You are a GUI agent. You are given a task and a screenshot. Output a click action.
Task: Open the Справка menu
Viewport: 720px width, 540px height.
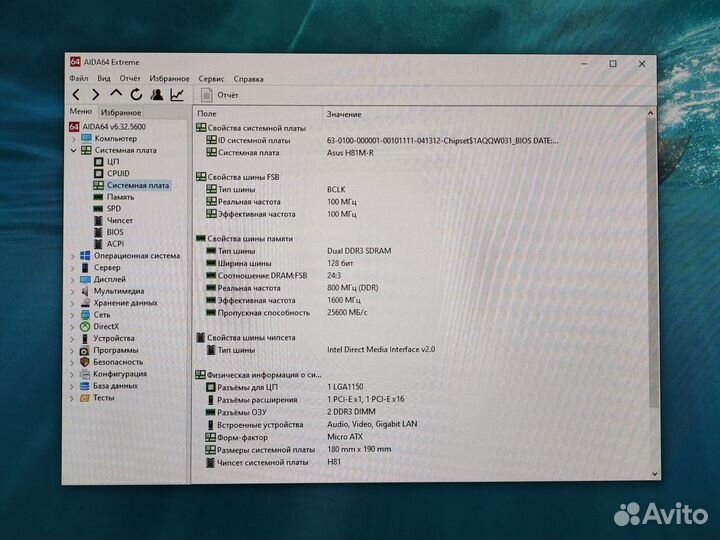point(248,79)
